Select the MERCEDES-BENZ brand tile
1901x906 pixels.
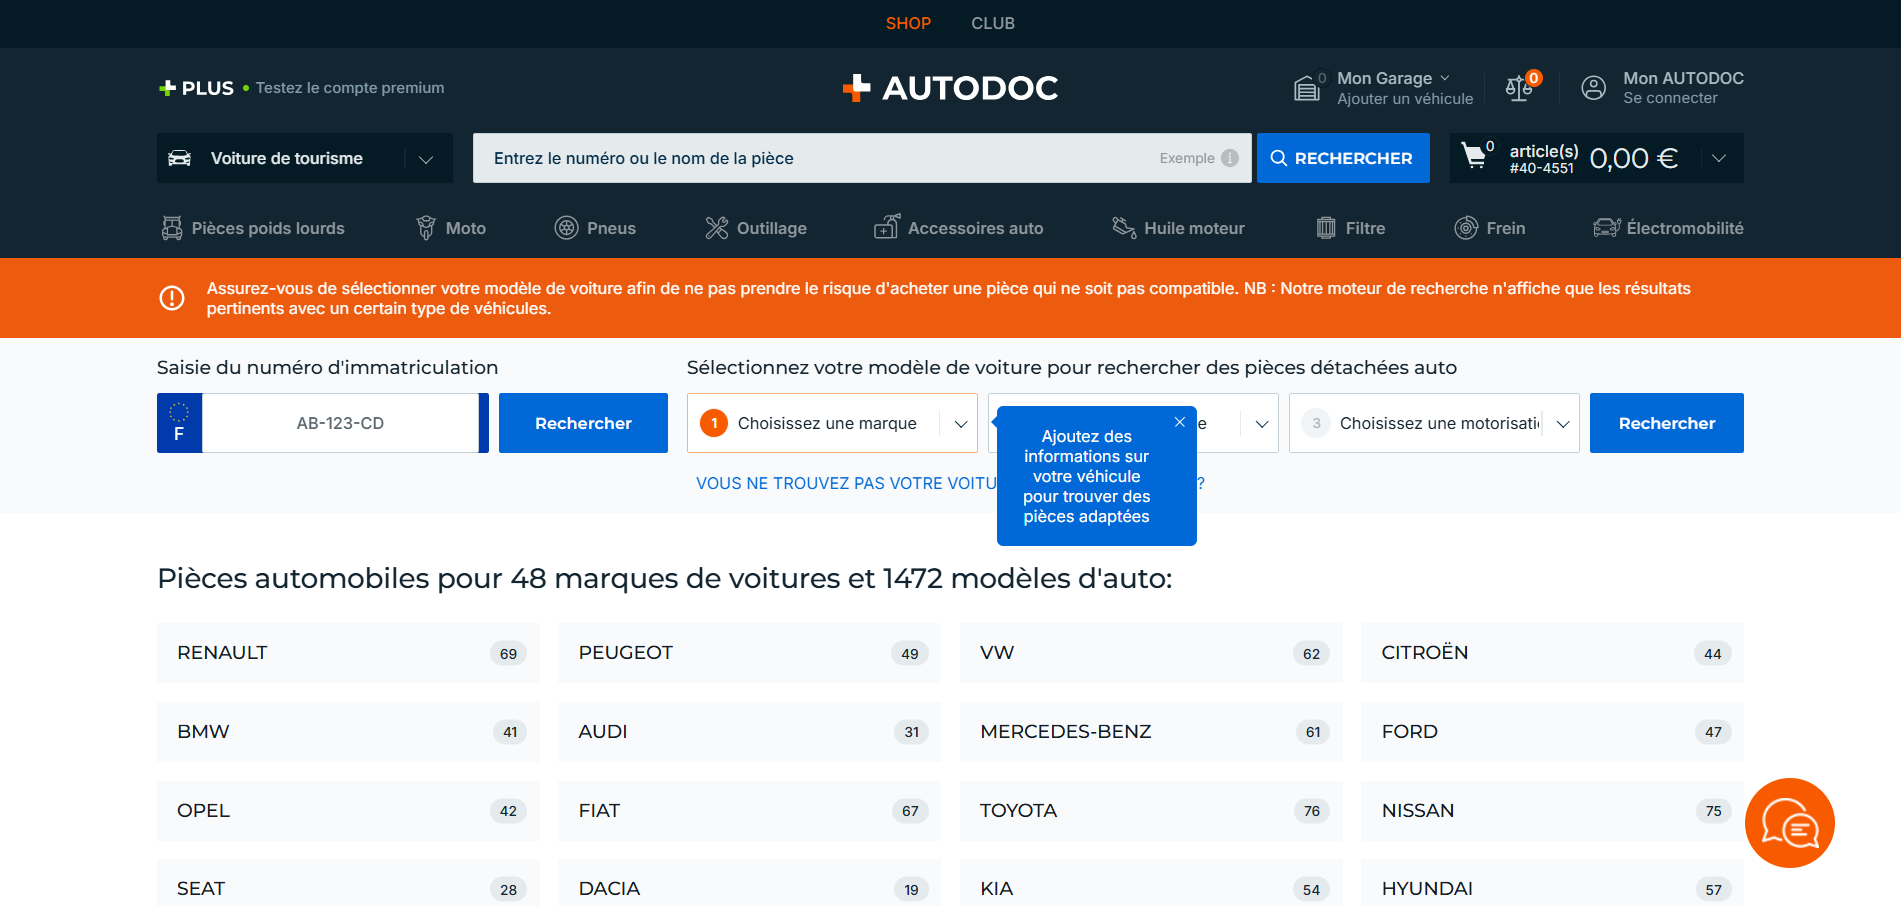[x=1151, y=732]
